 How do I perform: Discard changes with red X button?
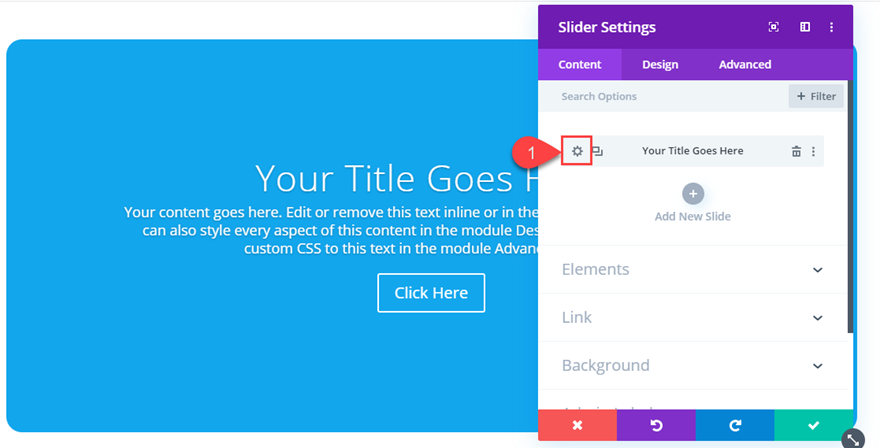click(577, 425)
